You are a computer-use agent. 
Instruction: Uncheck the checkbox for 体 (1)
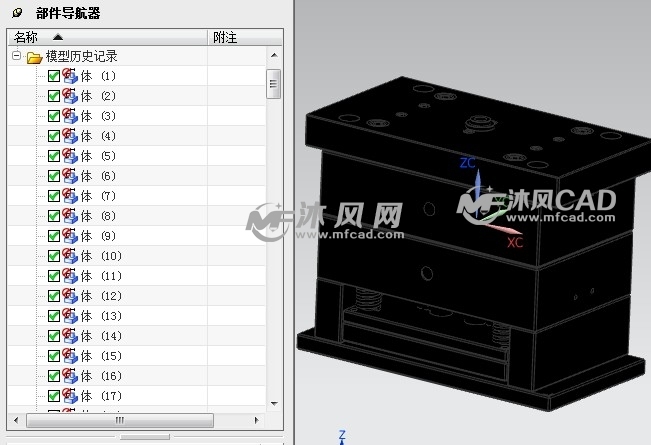click(54, 76)
